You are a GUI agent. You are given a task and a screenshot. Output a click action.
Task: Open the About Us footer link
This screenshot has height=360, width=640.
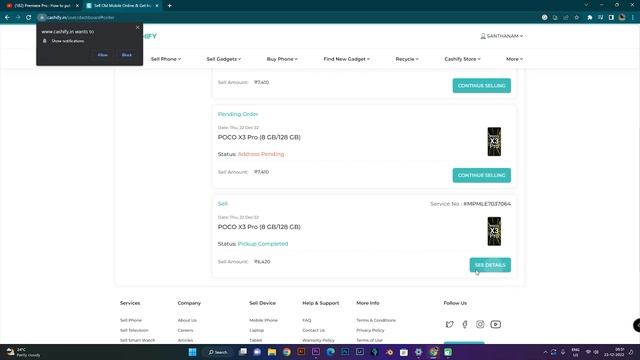click(x=187, y=320)
